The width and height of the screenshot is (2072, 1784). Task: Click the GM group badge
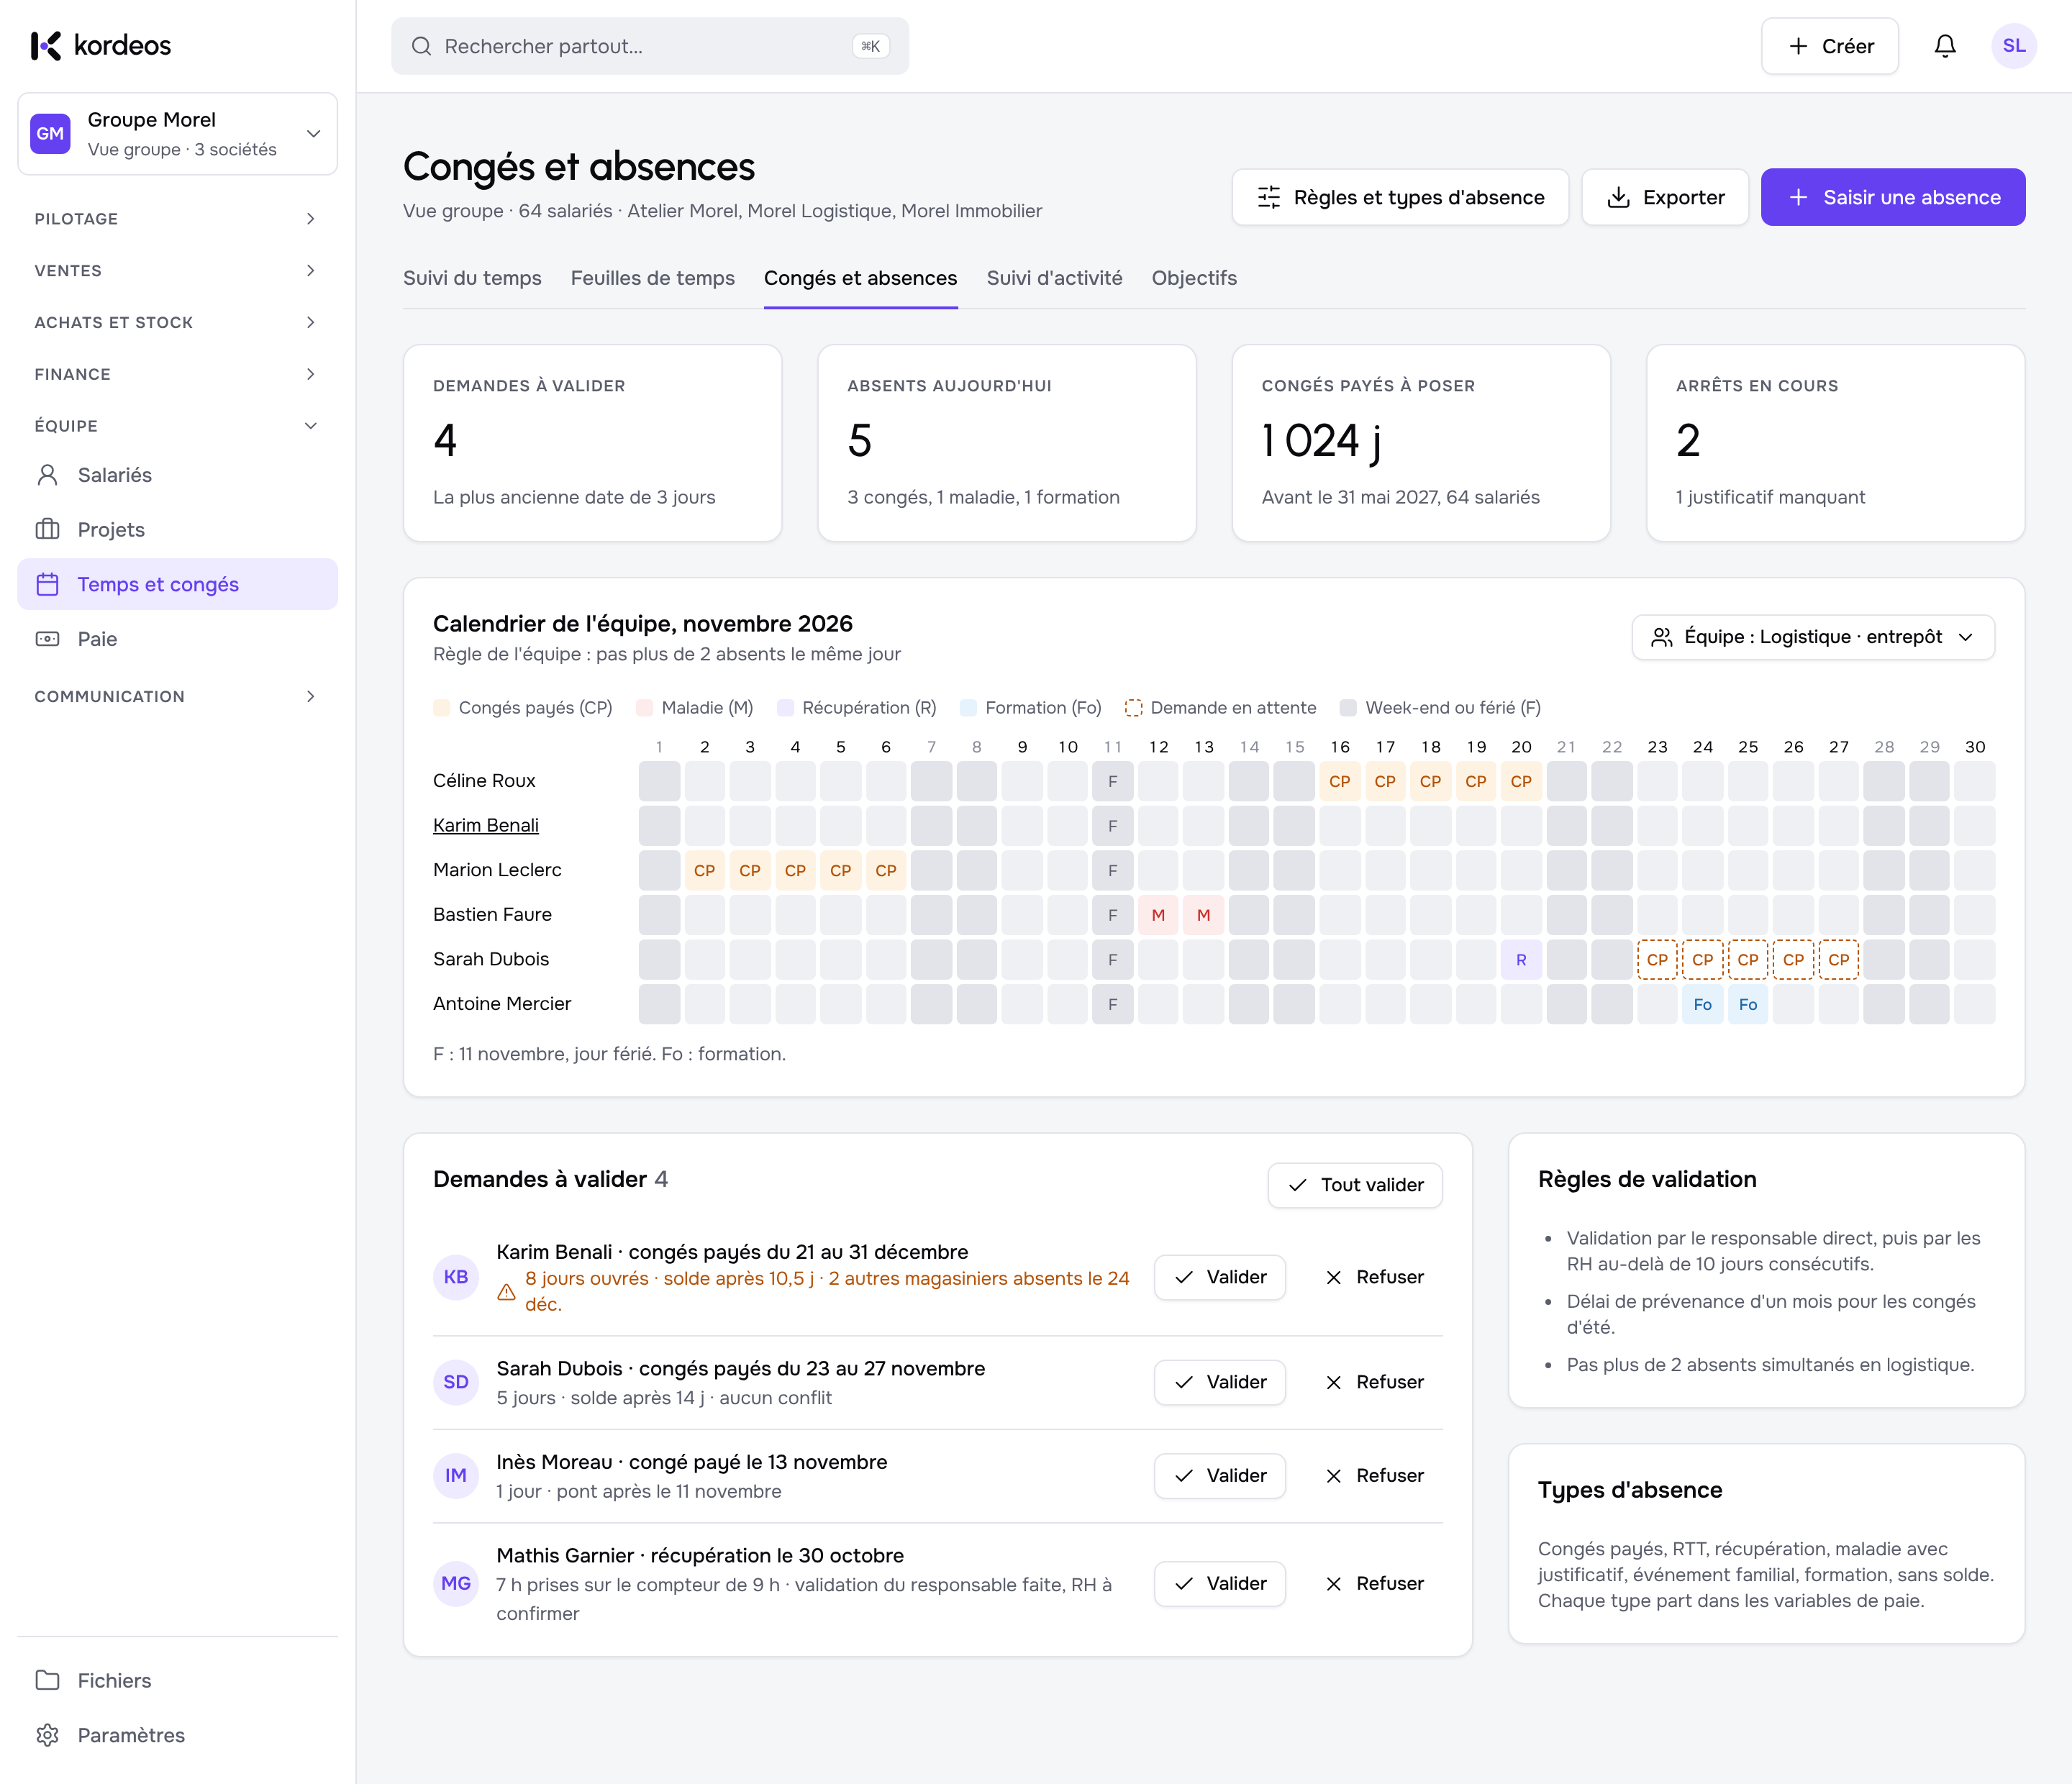point(50,134)
